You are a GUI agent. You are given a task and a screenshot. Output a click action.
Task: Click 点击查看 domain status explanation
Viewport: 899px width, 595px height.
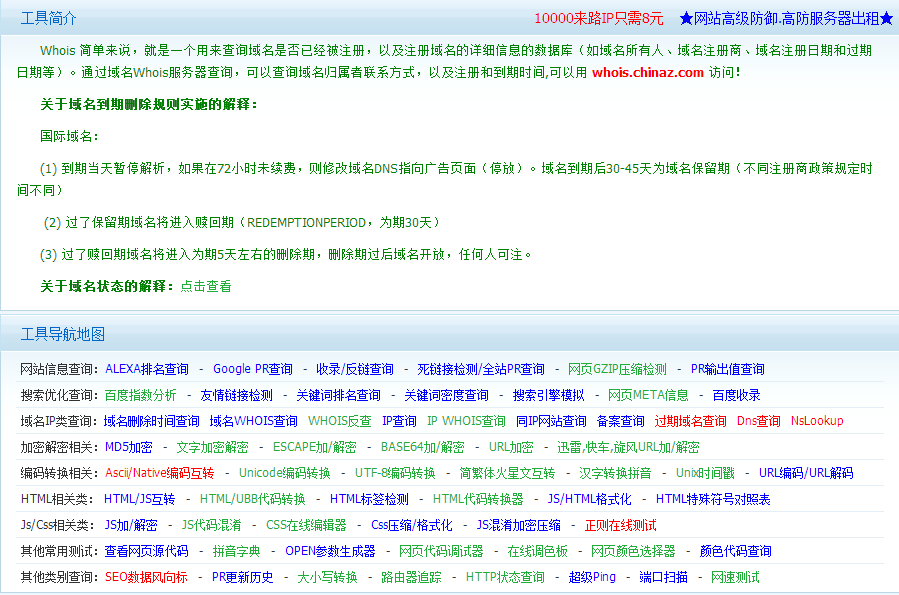click(206, 286)
